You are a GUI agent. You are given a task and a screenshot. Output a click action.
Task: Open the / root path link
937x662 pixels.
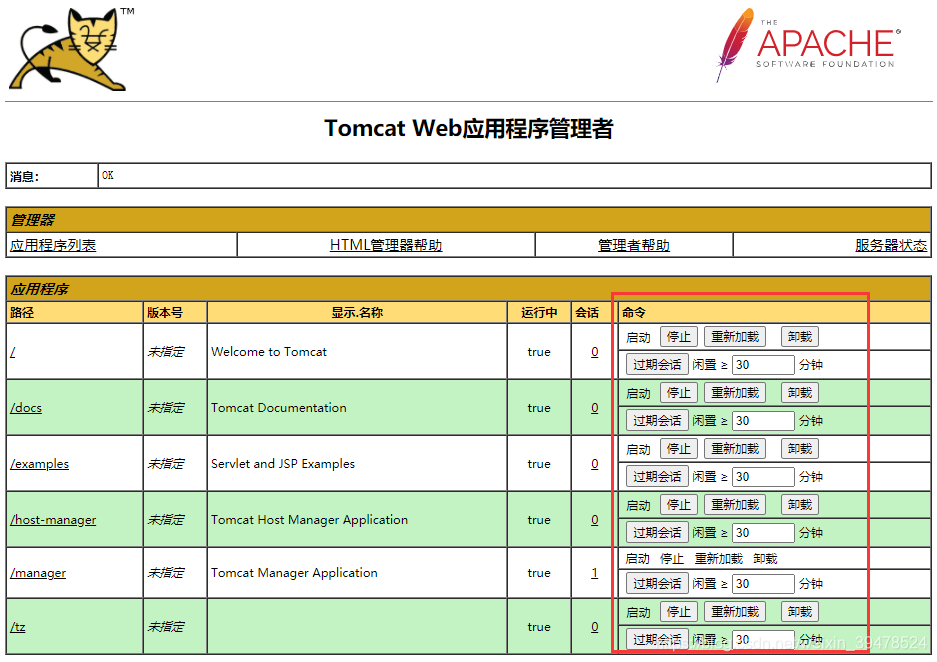pyautogui.click(x=13, y=352)
